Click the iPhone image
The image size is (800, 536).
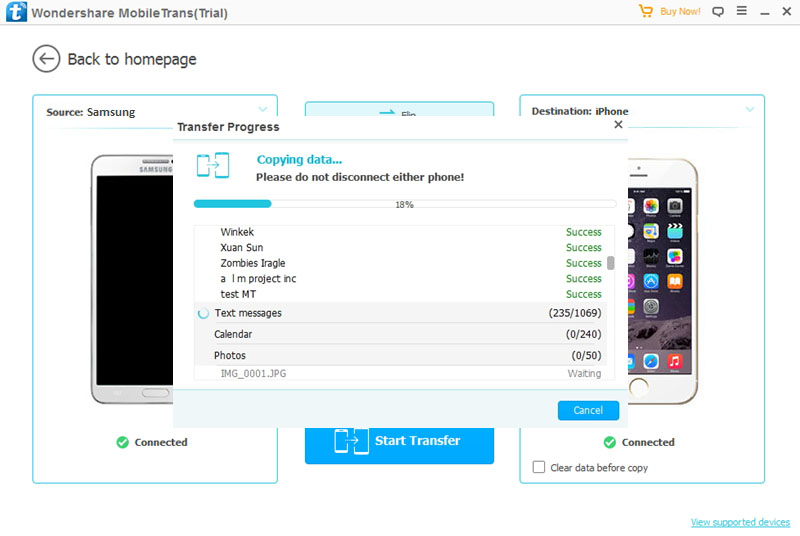coord(662,282)
